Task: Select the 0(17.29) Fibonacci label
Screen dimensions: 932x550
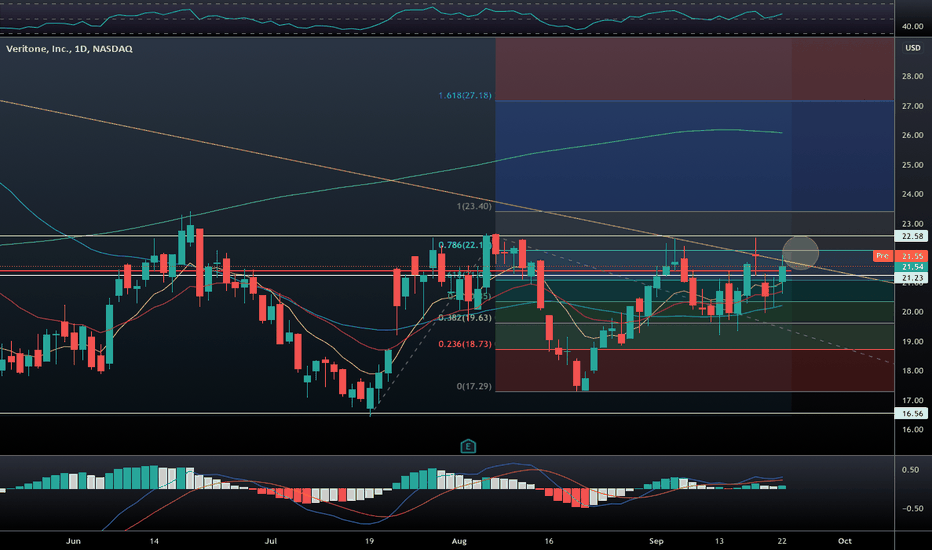Action: point(474,386)
